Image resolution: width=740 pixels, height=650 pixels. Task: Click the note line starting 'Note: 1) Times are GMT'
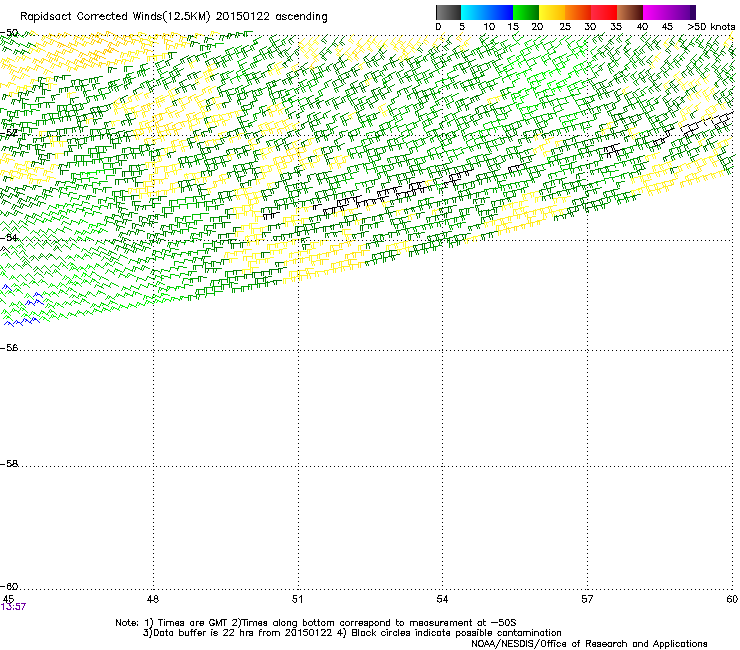coord(316,623)
